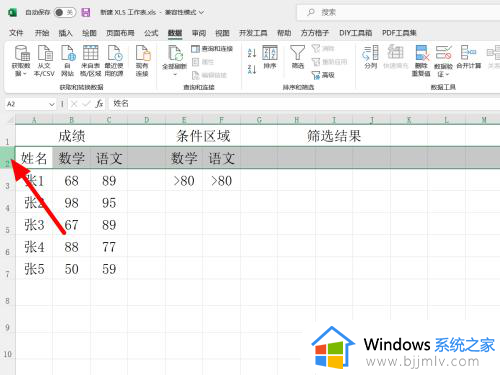The width and height of the screenshot is (500, 375).
Task: Switch to the Page Layout (页面布局) tab
Action: click(x=120, y=33)
